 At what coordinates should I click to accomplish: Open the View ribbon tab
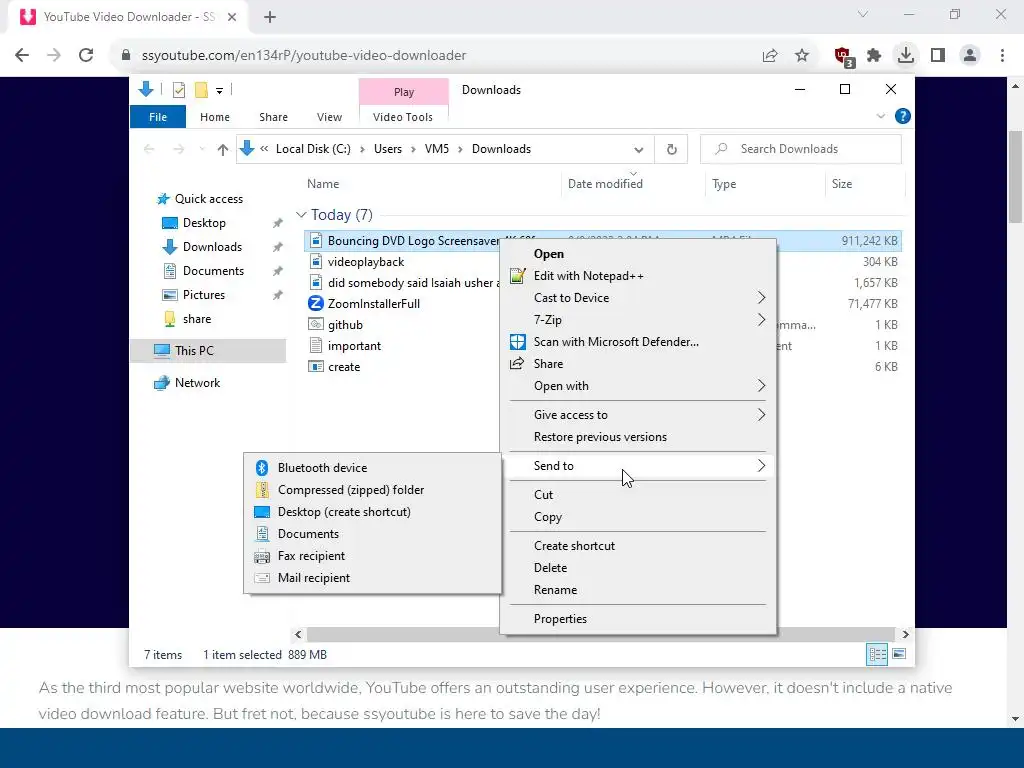pos(329,117)
